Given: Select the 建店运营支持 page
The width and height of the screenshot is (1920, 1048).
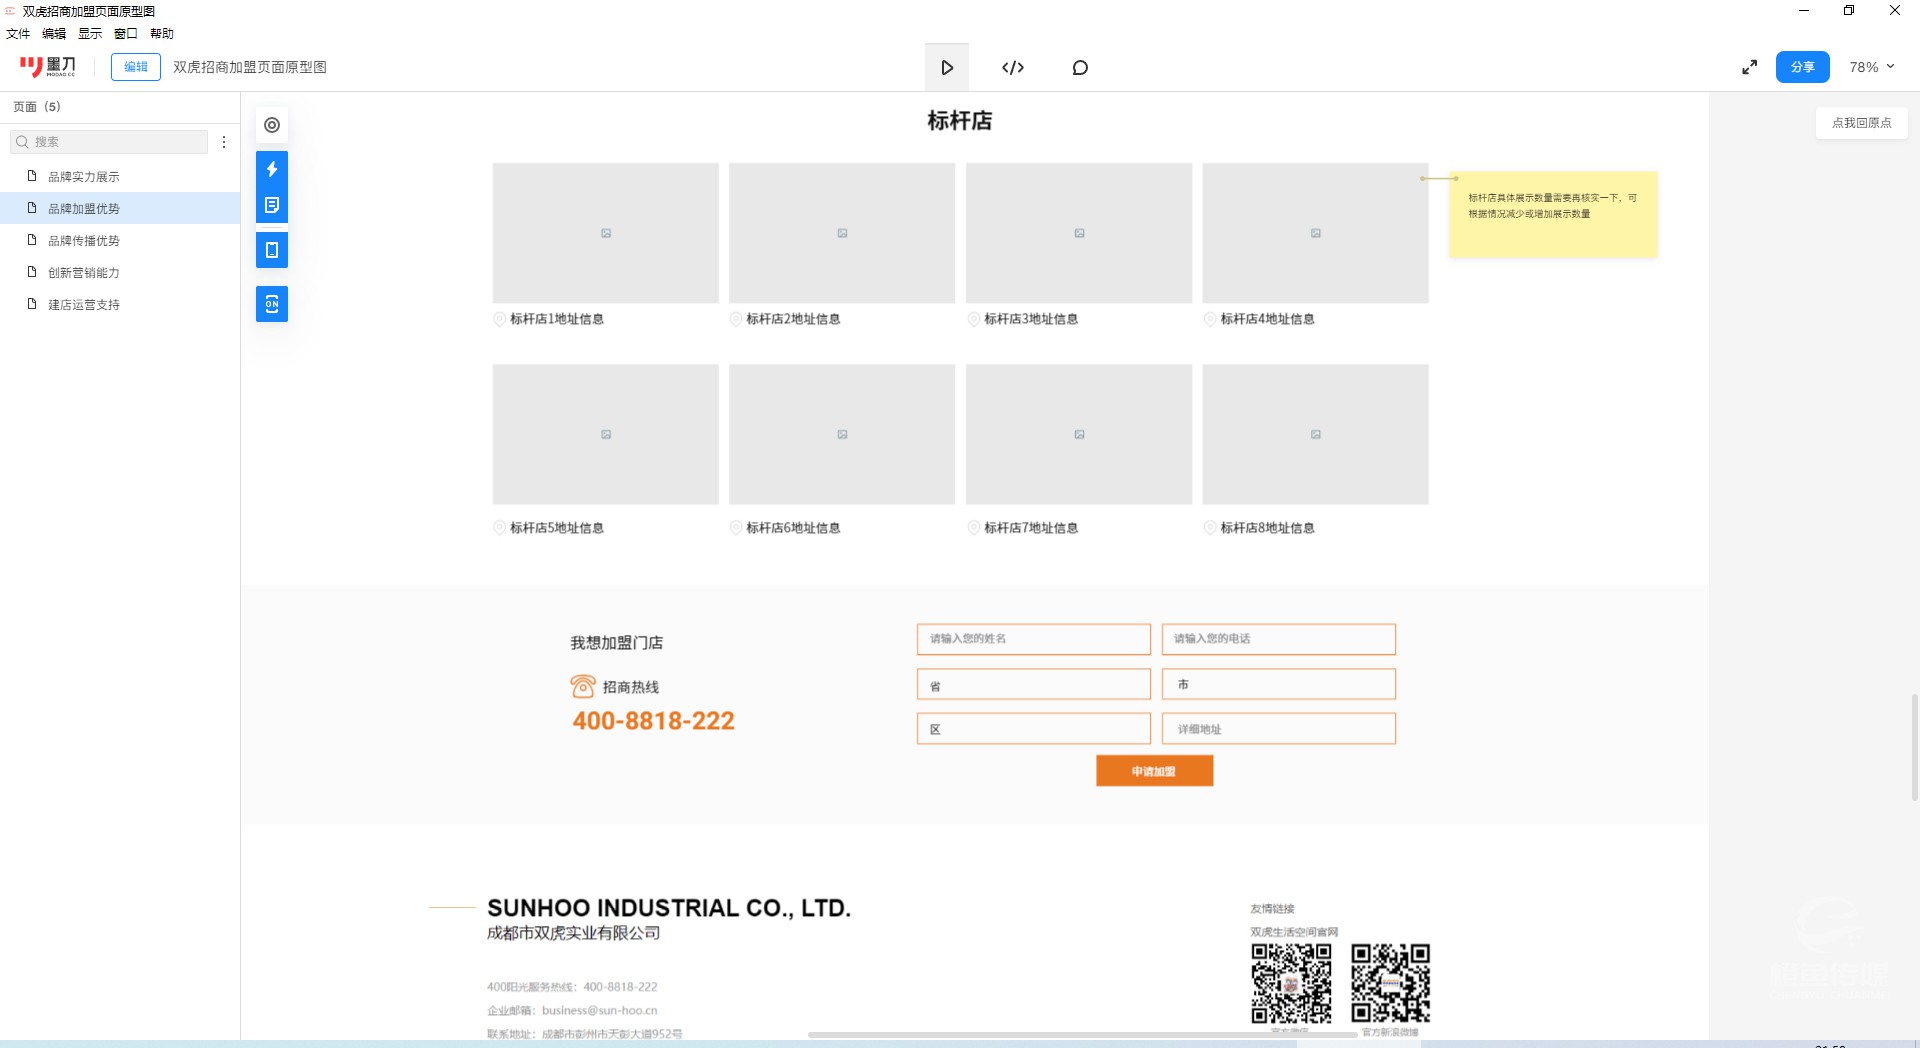Looking at the screenshot, I should point(84,305).
